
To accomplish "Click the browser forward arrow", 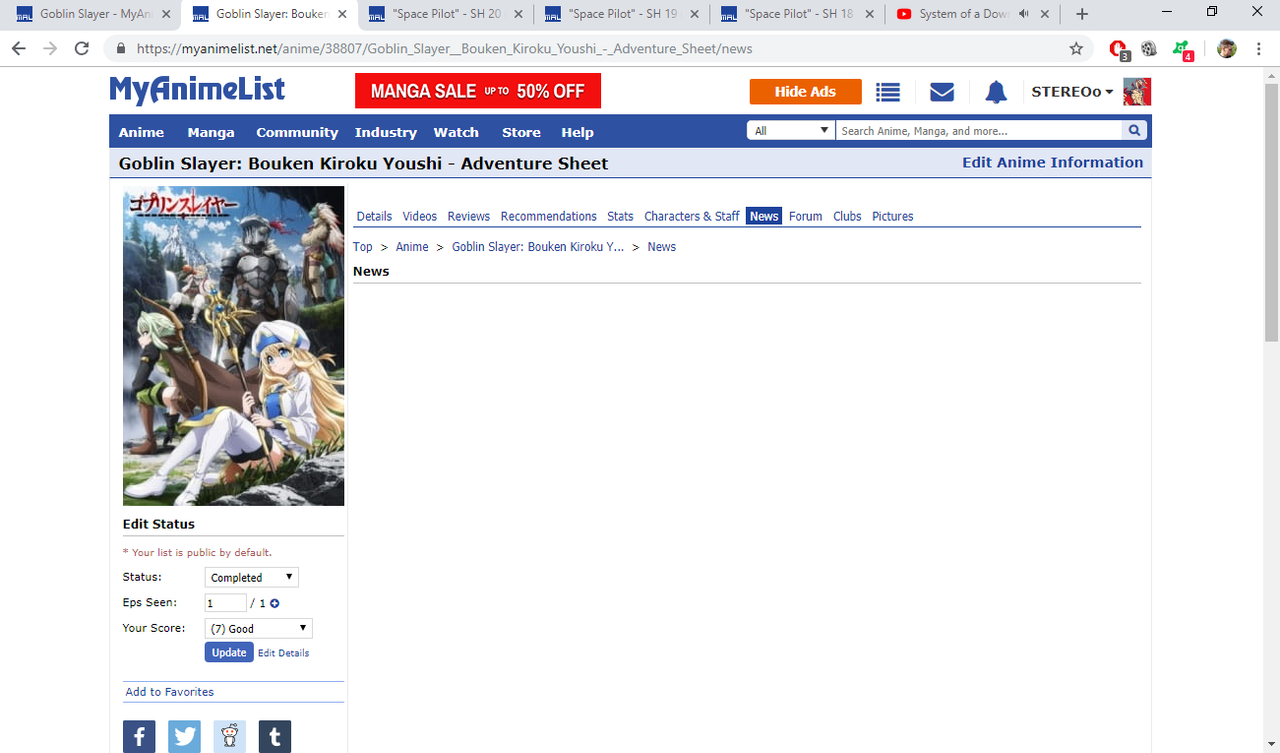I will [x=50, y=48].
